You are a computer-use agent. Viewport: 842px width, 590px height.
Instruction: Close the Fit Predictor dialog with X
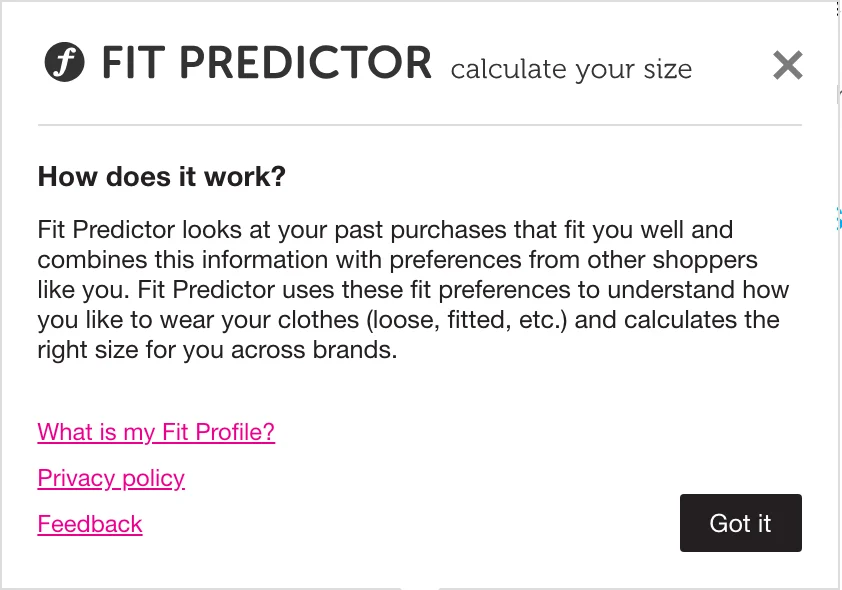click(x=787, y=65)
